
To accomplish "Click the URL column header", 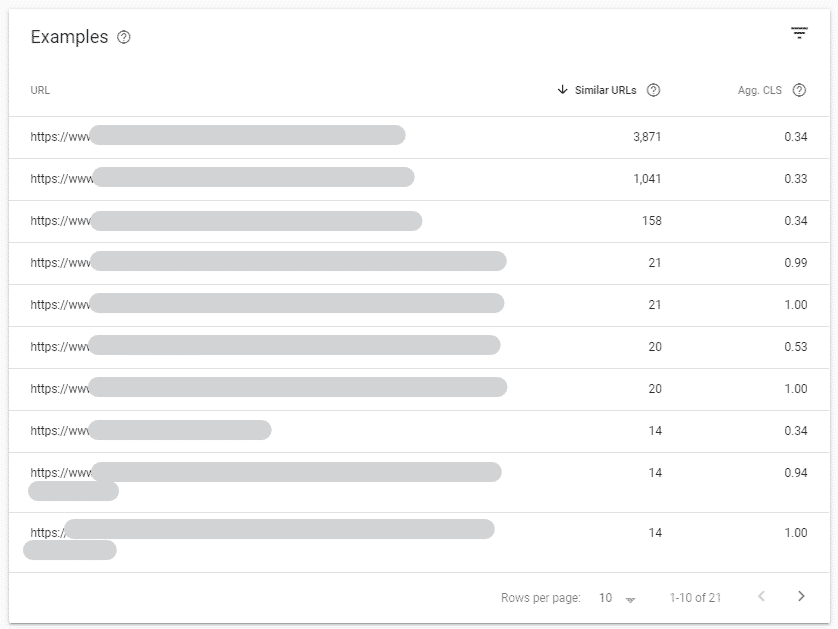I will tap(40, 90).
